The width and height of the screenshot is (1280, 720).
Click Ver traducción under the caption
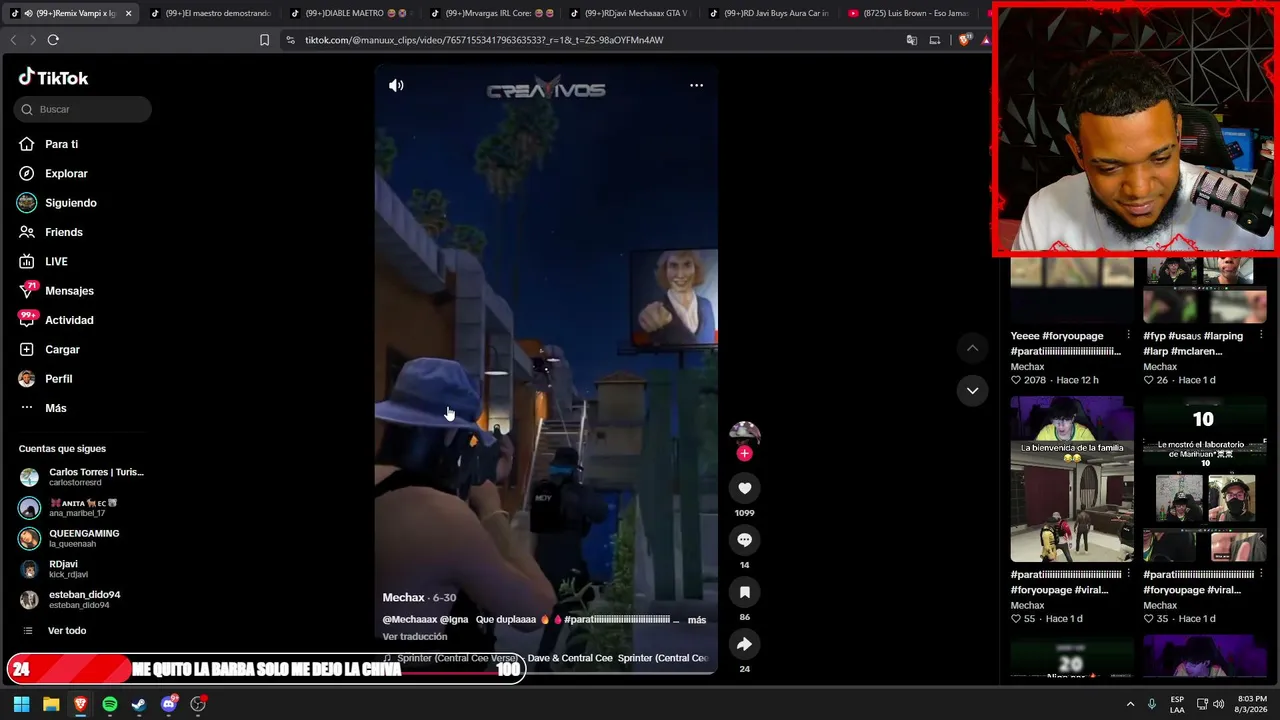(x=415, y=637)
